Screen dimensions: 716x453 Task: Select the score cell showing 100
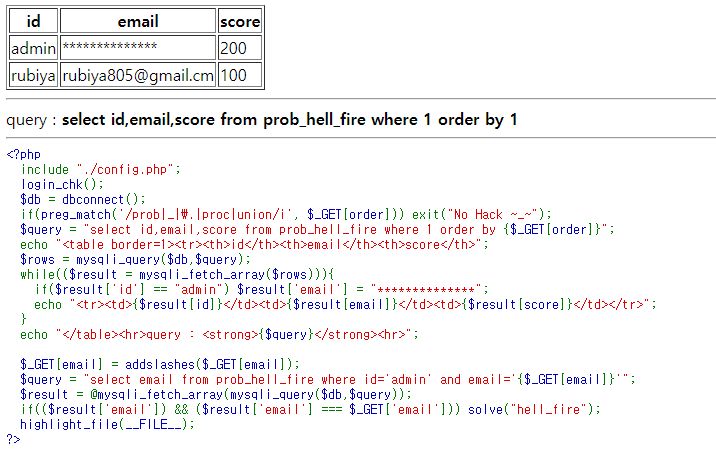[240, 75]
